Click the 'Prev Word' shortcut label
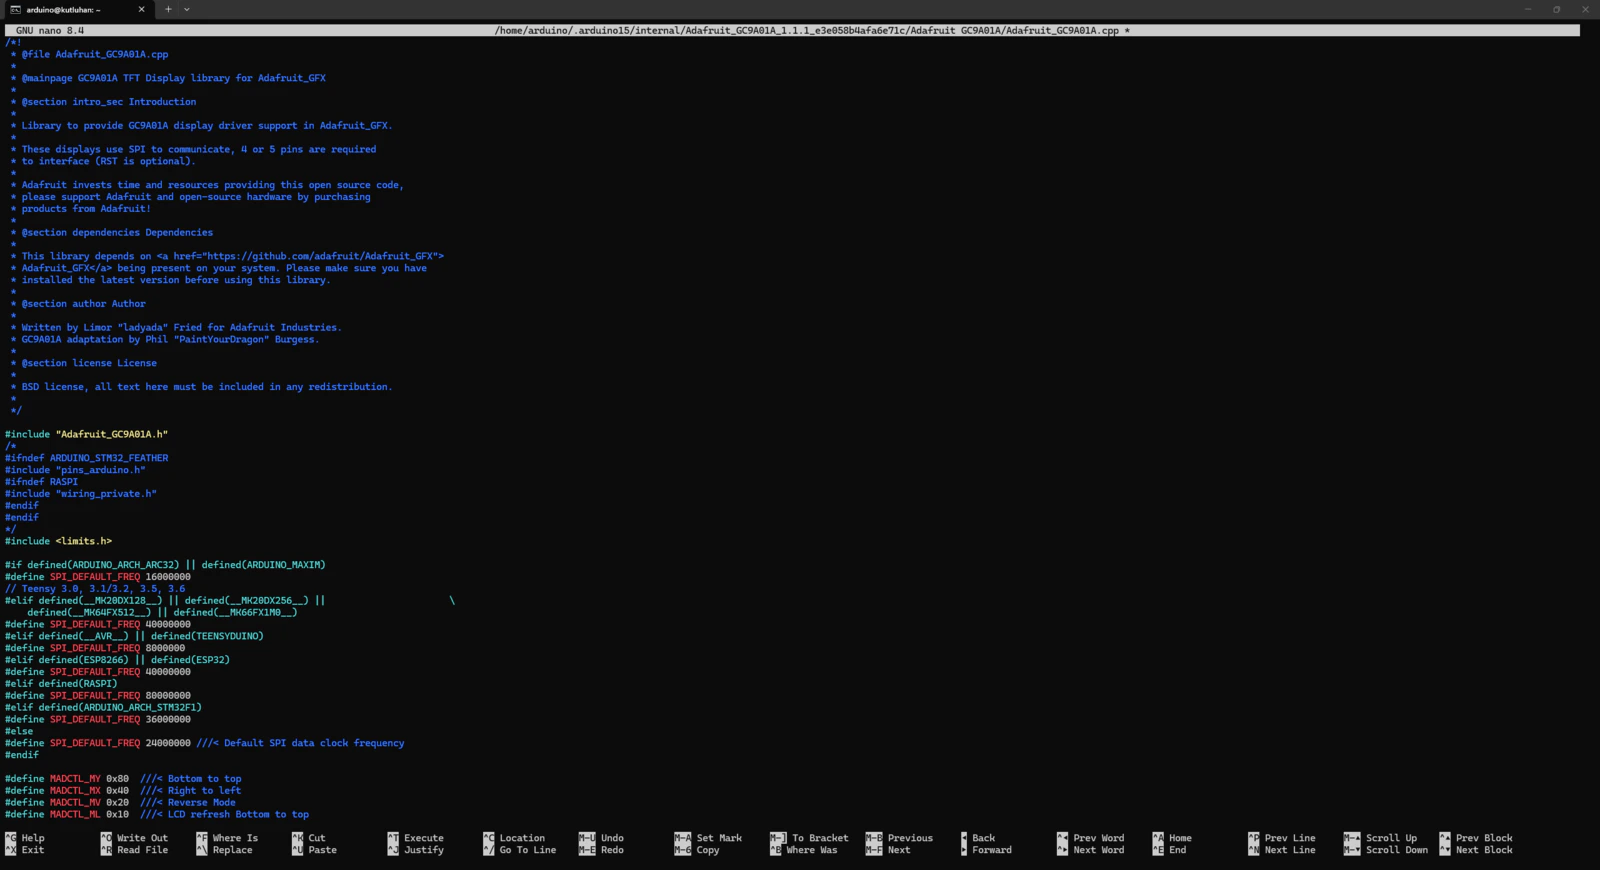 (1098, 838)
